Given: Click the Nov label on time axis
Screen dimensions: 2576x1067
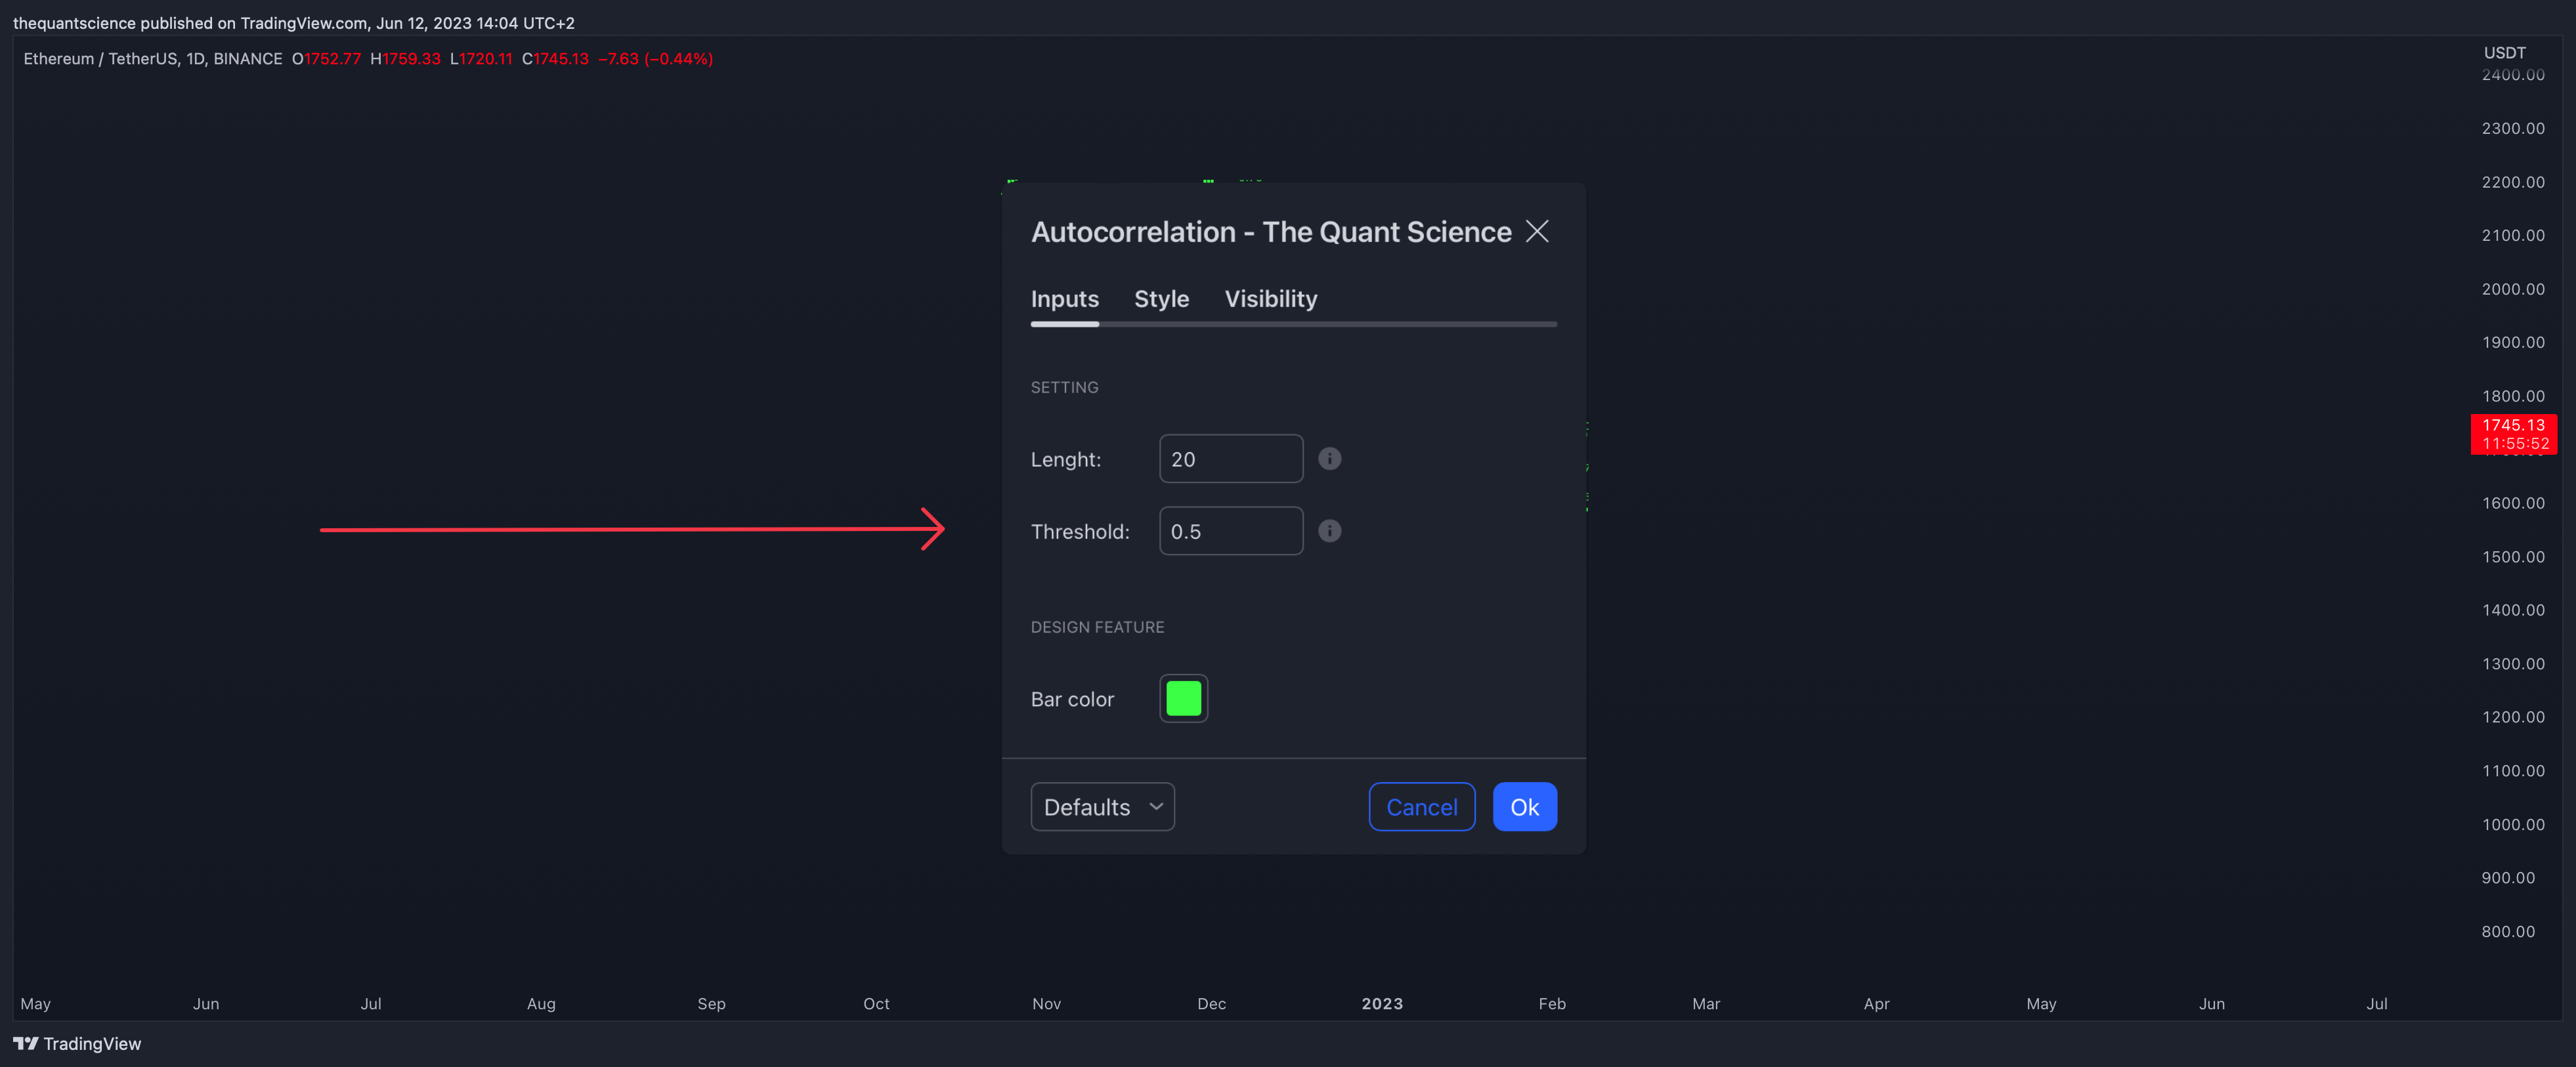Looking at the screenshot, I should pos(1046,1004).
